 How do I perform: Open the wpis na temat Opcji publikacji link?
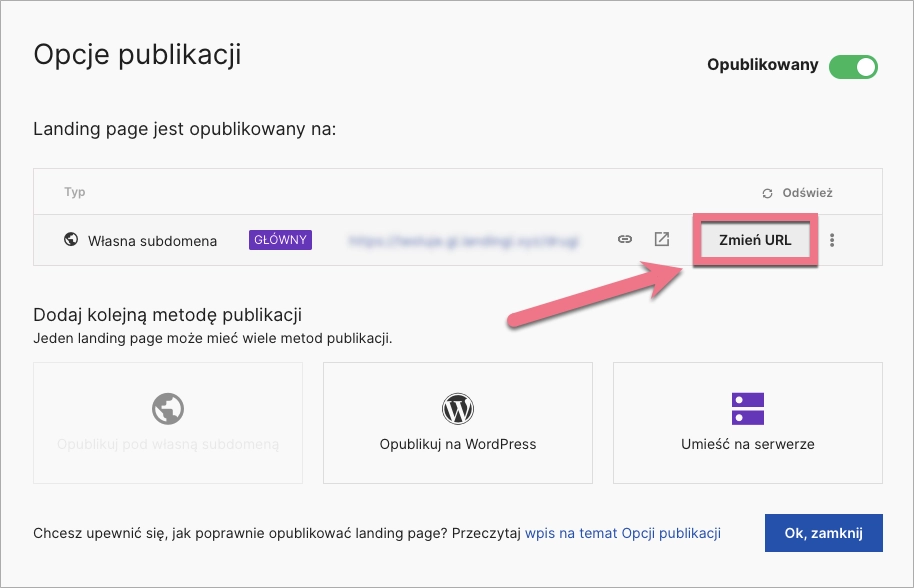[x=623, y=533]
